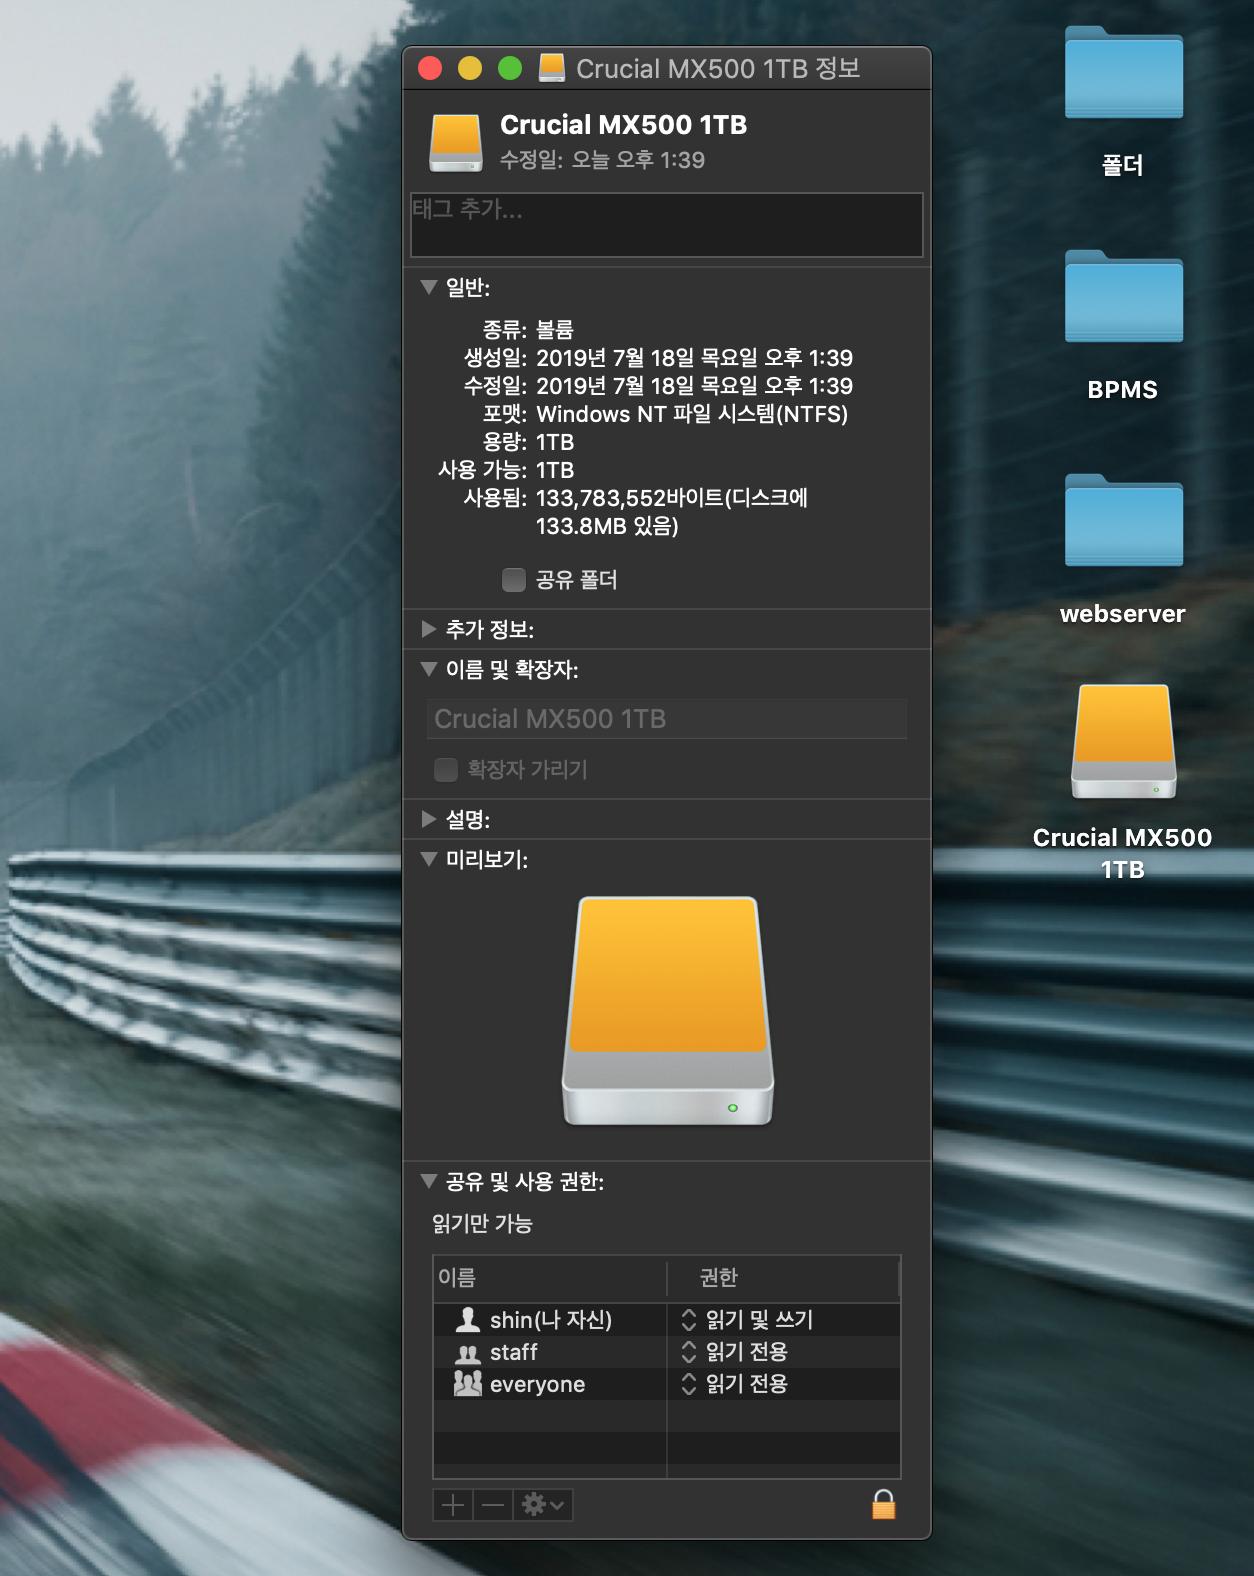Screen dimensions: 1254x1576
Task: Expand the 추가 정보 section
Action: 429,629
